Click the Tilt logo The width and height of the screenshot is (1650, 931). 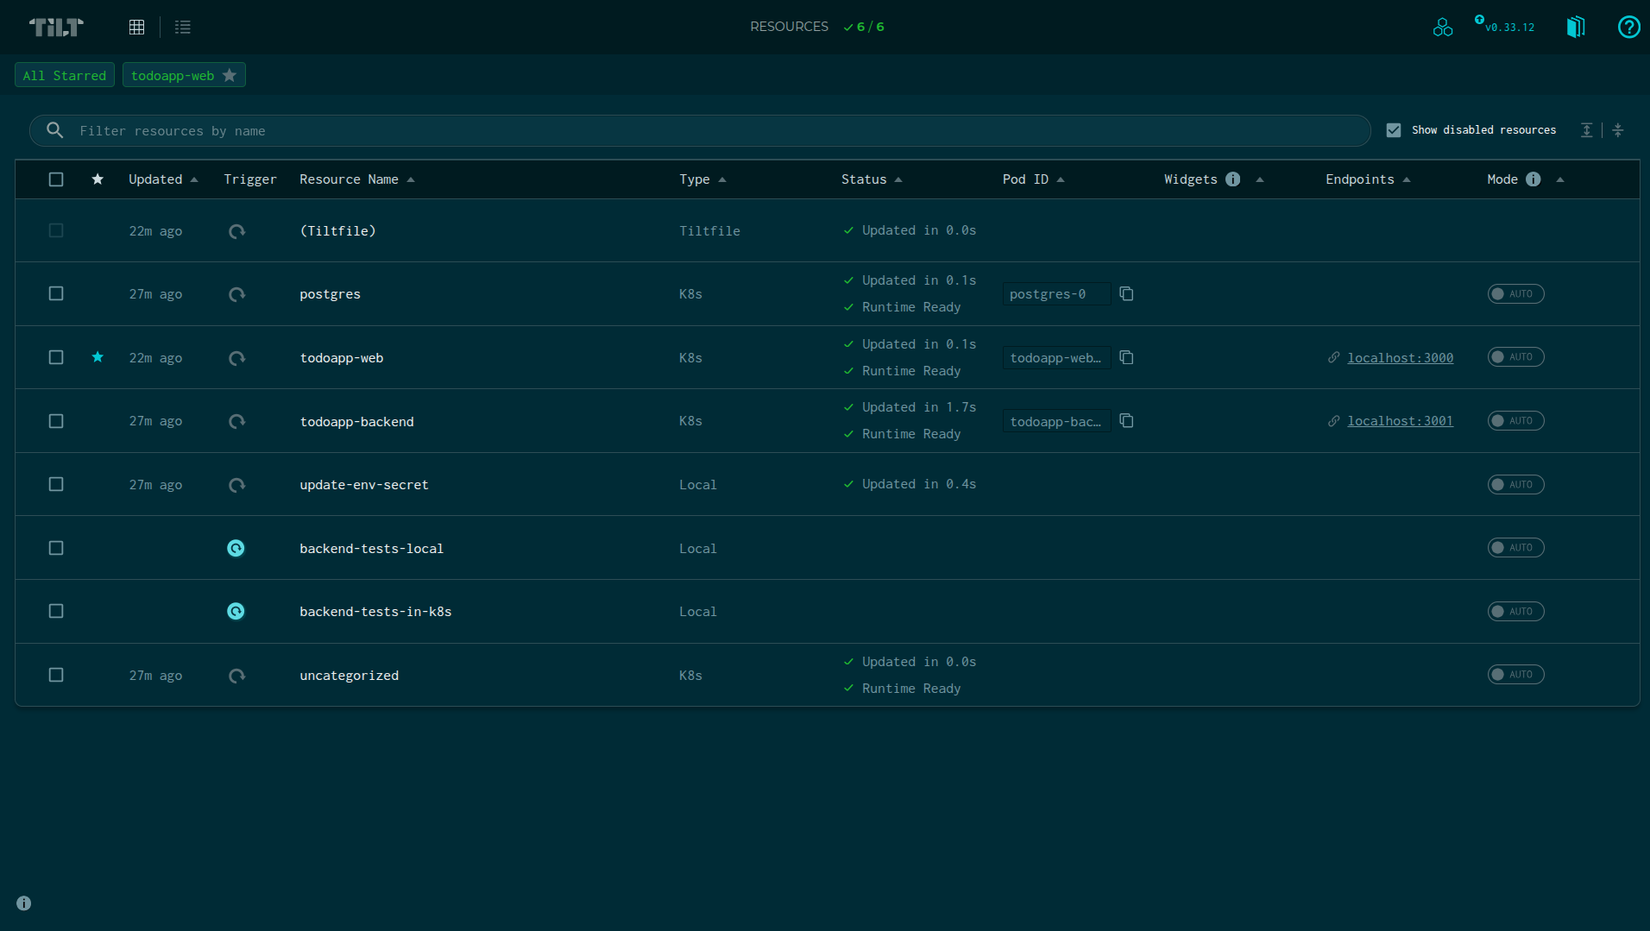pos(56,27)
